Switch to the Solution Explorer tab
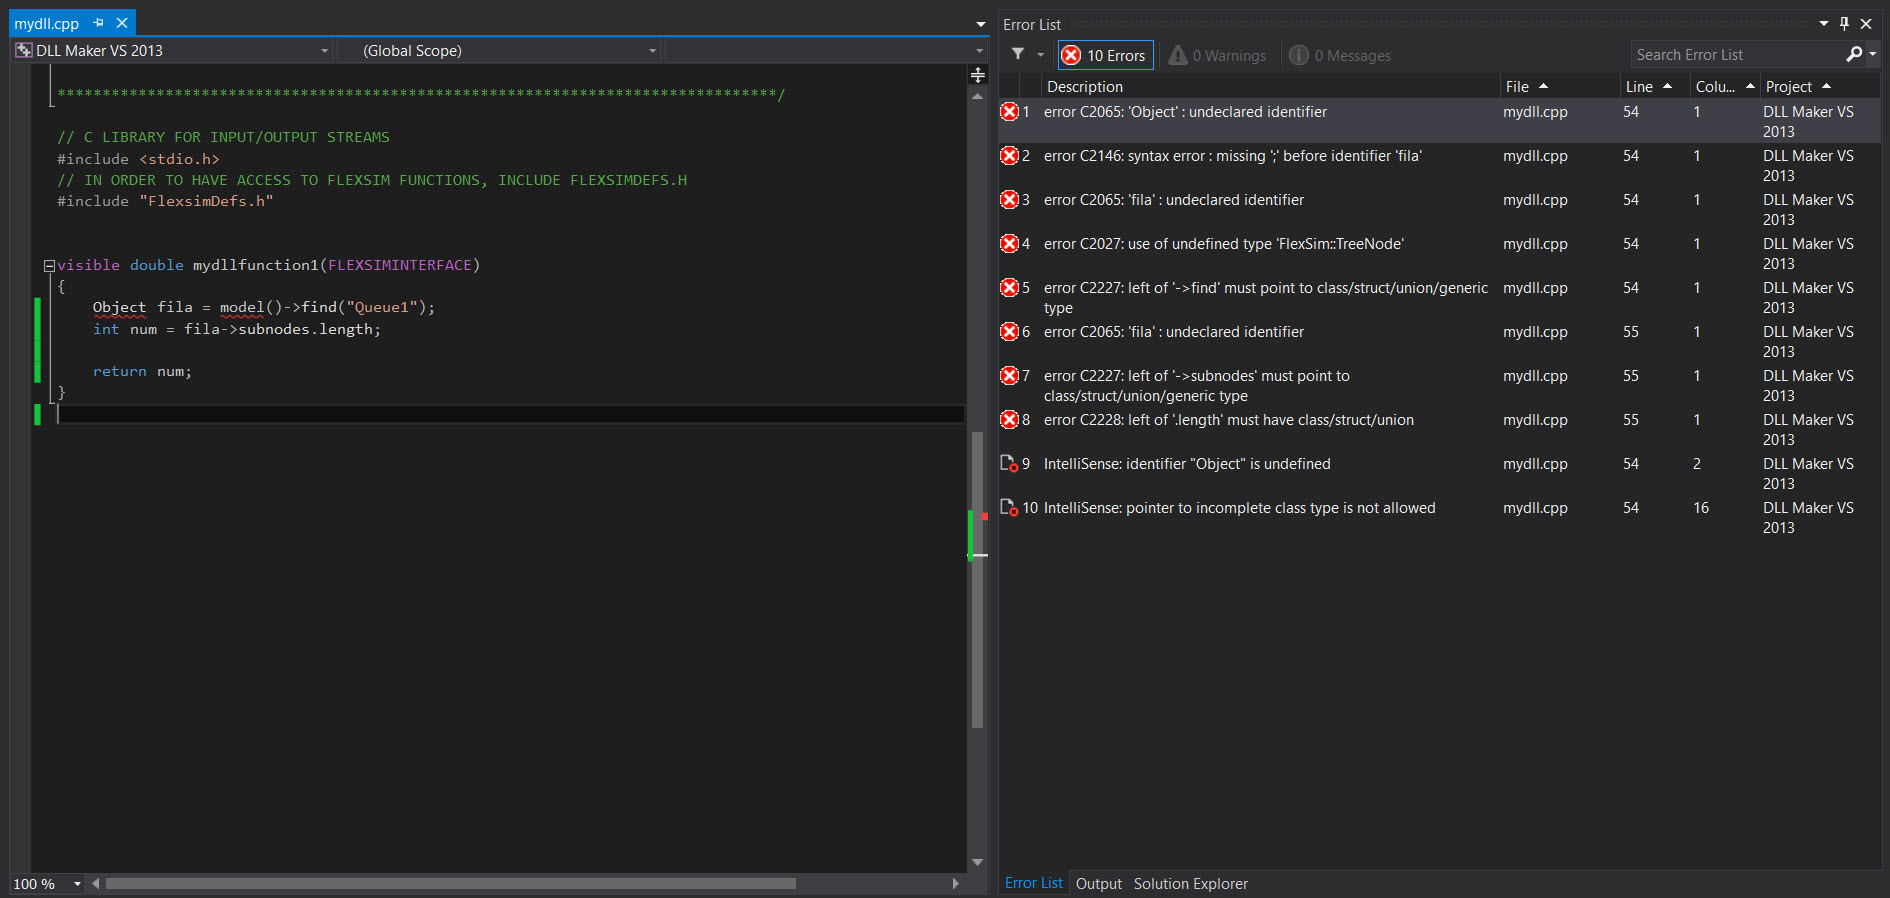 (x=1190, y=884)
